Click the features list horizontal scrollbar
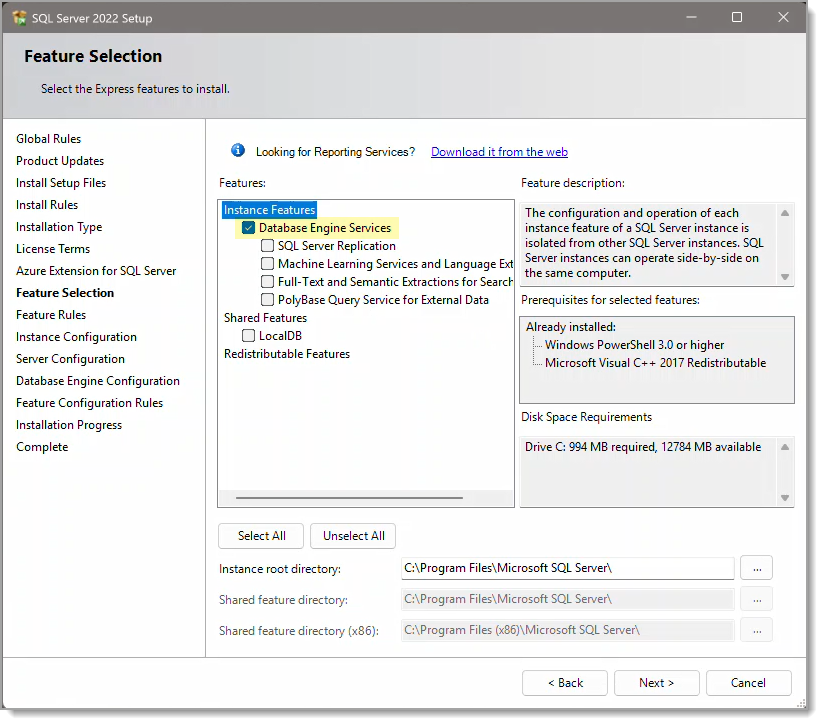 coord(349,498)
